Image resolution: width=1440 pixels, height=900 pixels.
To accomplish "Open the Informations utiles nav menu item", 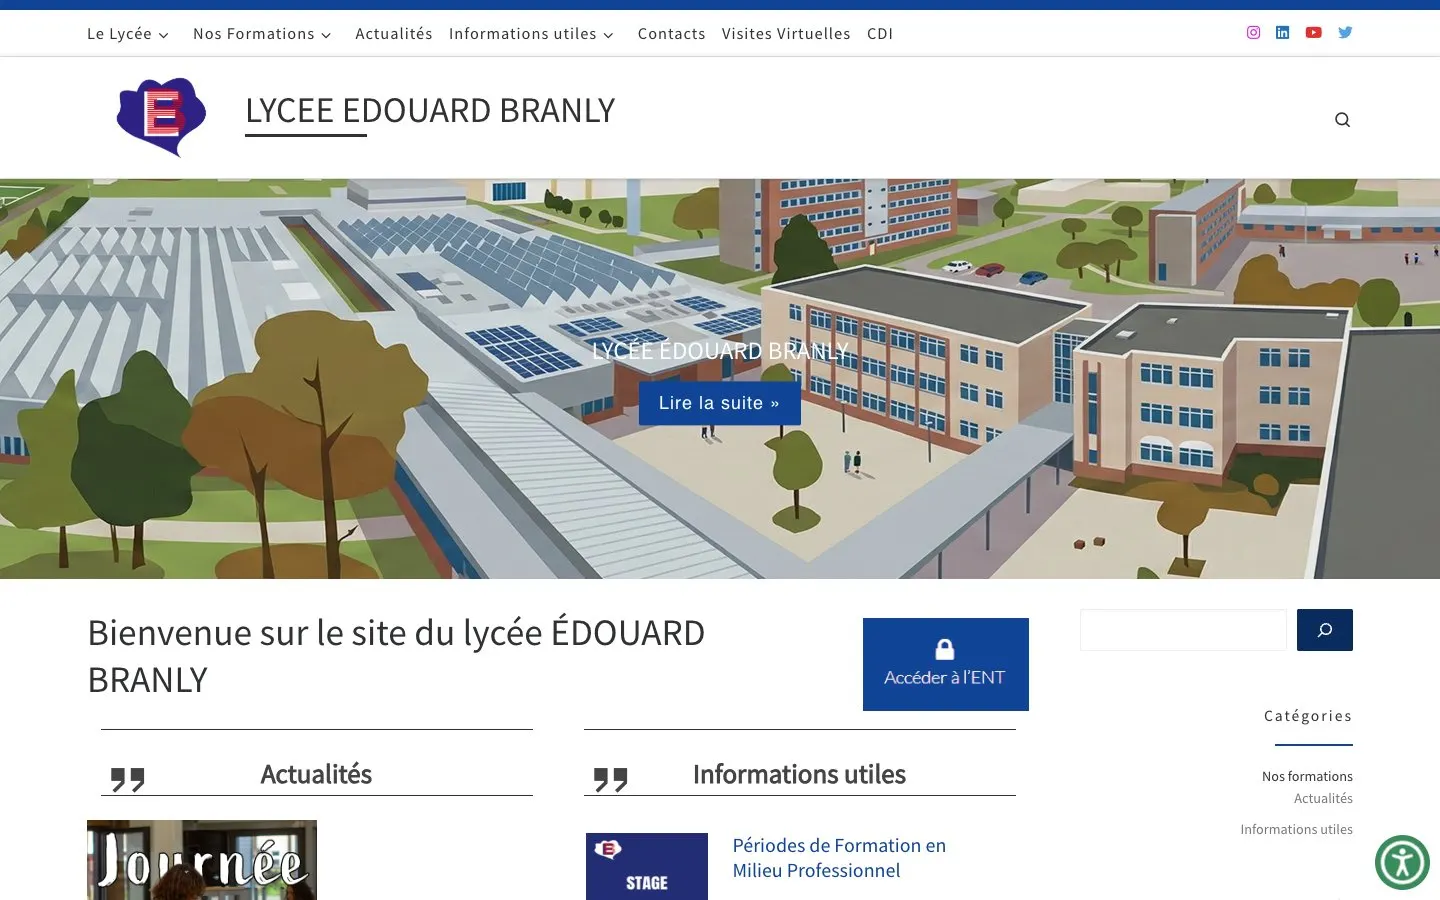I will tap(523, 34).
